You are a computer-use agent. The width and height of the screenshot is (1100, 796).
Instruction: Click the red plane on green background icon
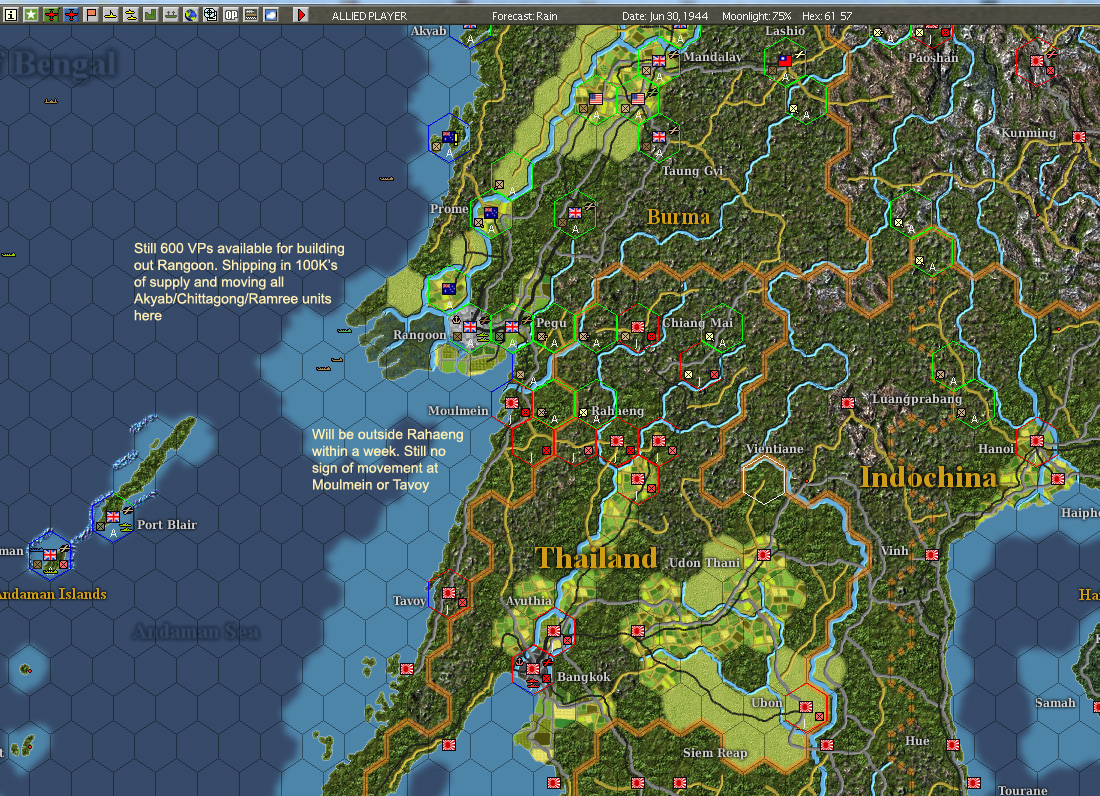tap(51, 15)
